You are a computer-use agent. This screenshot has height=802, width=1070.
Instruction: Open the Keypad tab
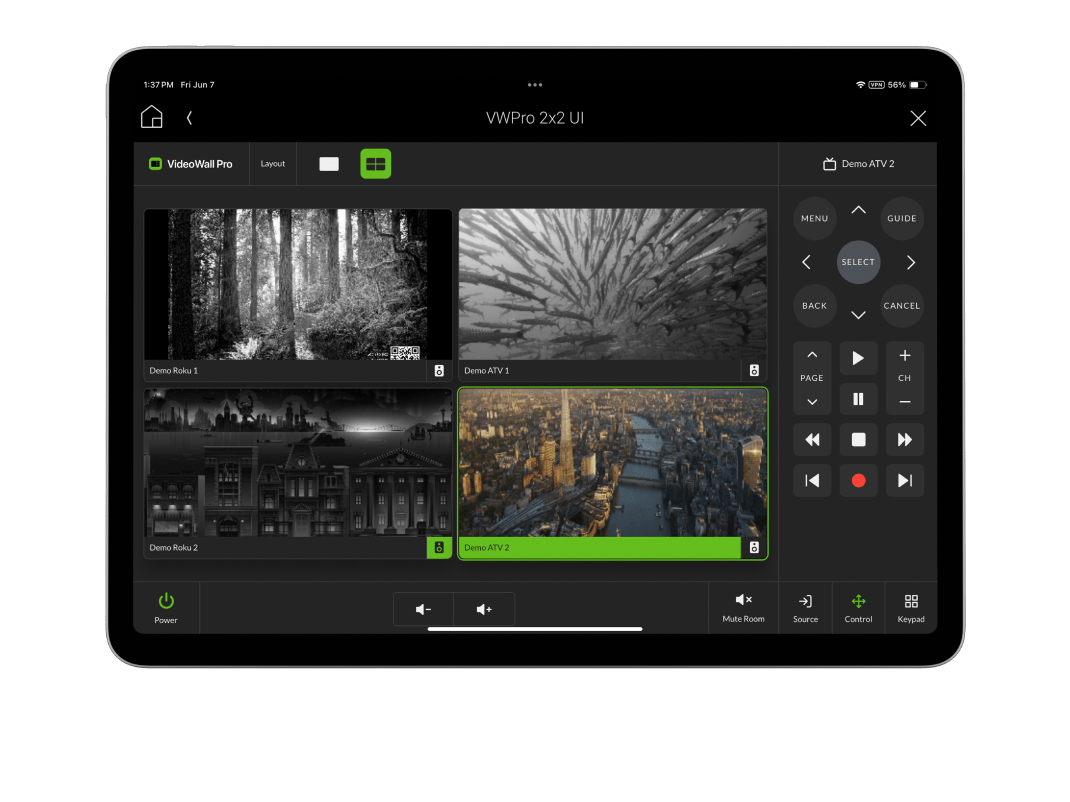point(910,607)
